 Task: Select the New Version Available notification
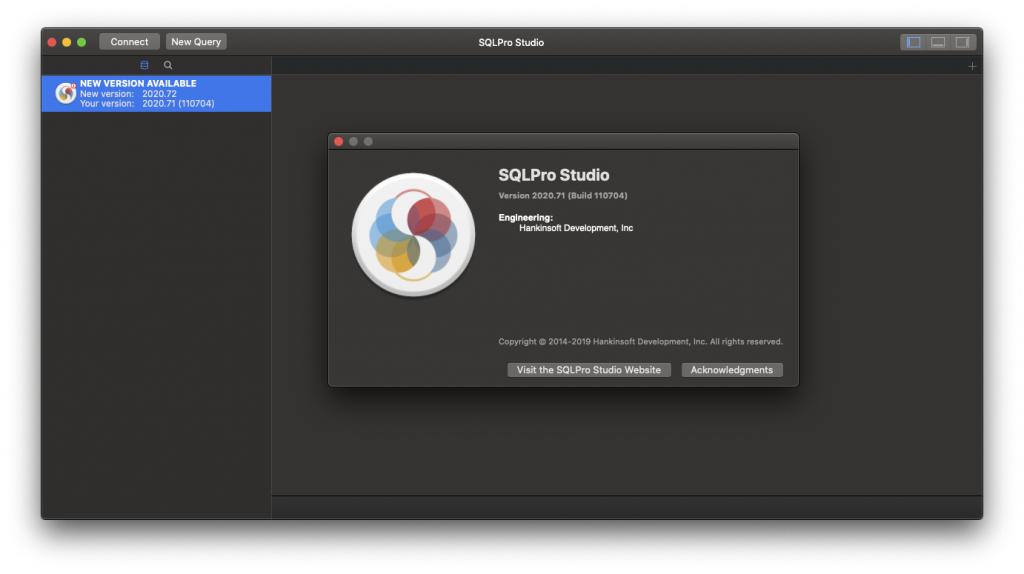(156, 93)
